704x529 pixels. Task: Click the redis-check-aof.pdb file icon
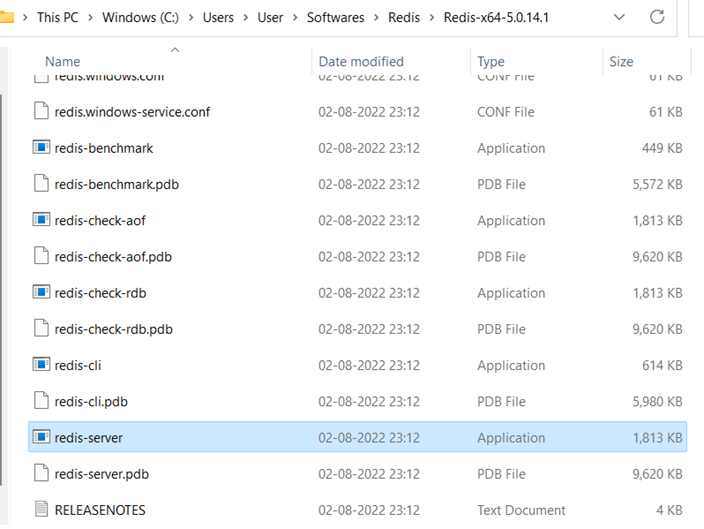[x=41, y=256]
